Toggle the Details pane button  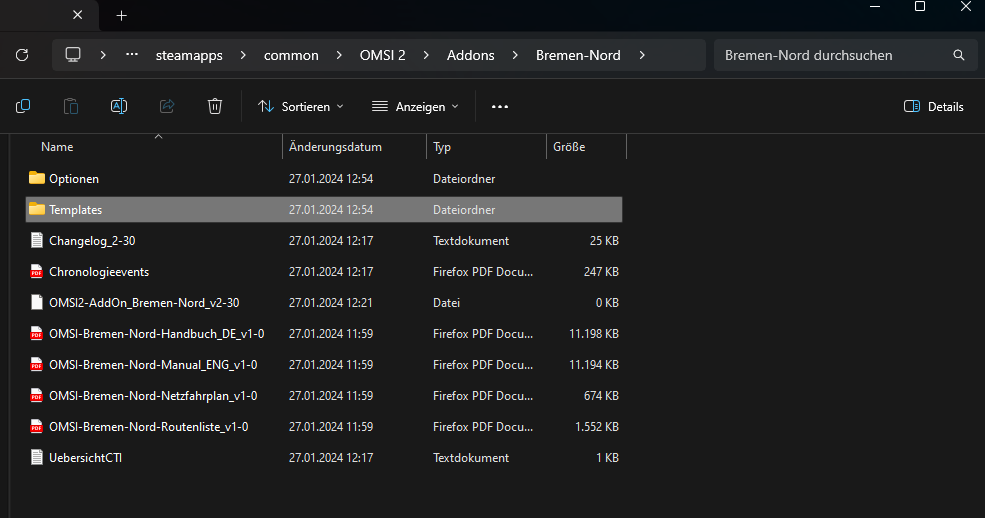pos(934,106)
